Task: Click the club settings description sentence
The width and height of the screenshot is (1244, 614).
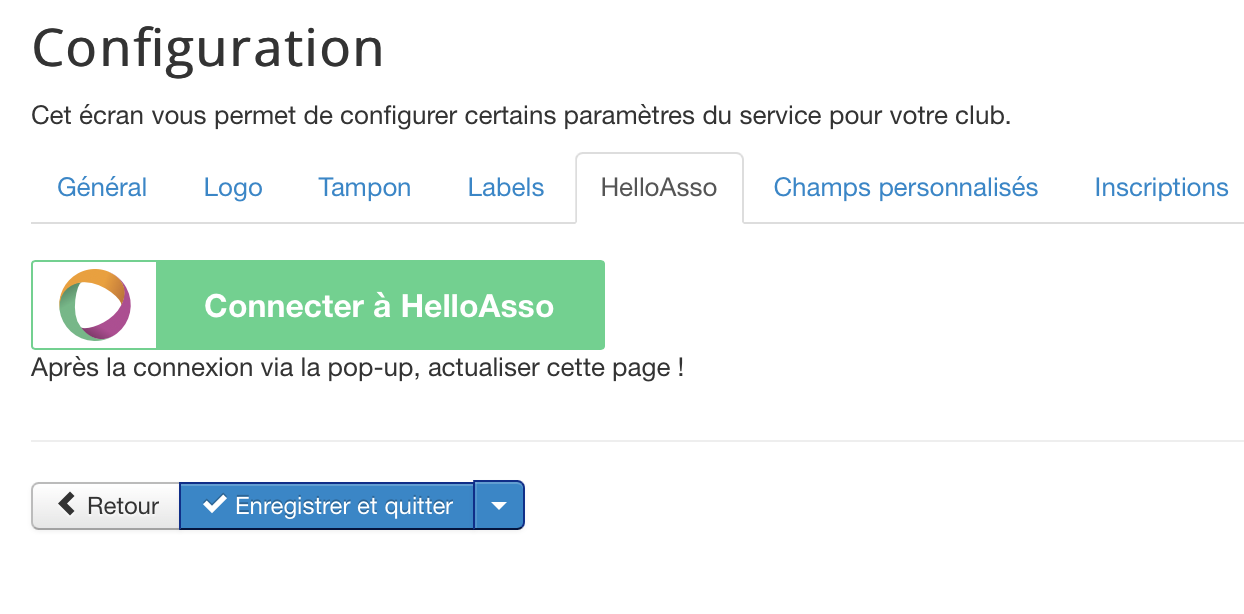Action: tap(521, 116)
